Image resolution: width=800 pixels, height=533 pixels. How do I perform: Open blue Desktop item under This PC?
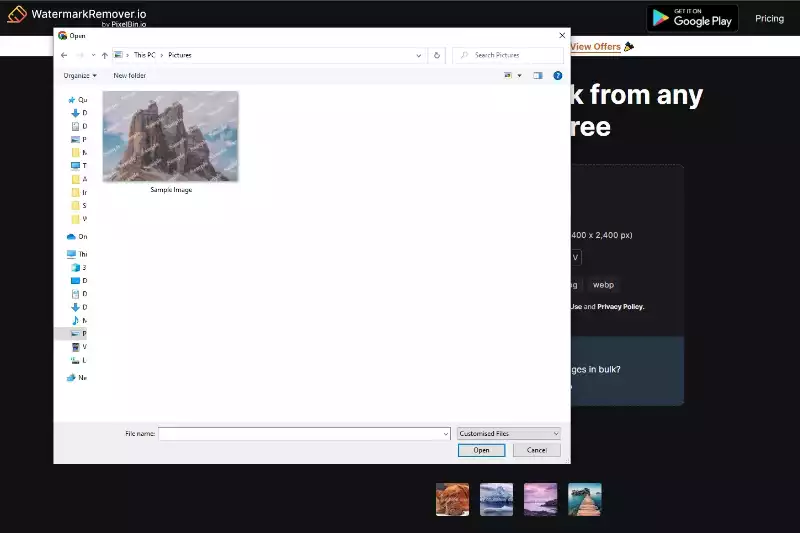point(79,281)
